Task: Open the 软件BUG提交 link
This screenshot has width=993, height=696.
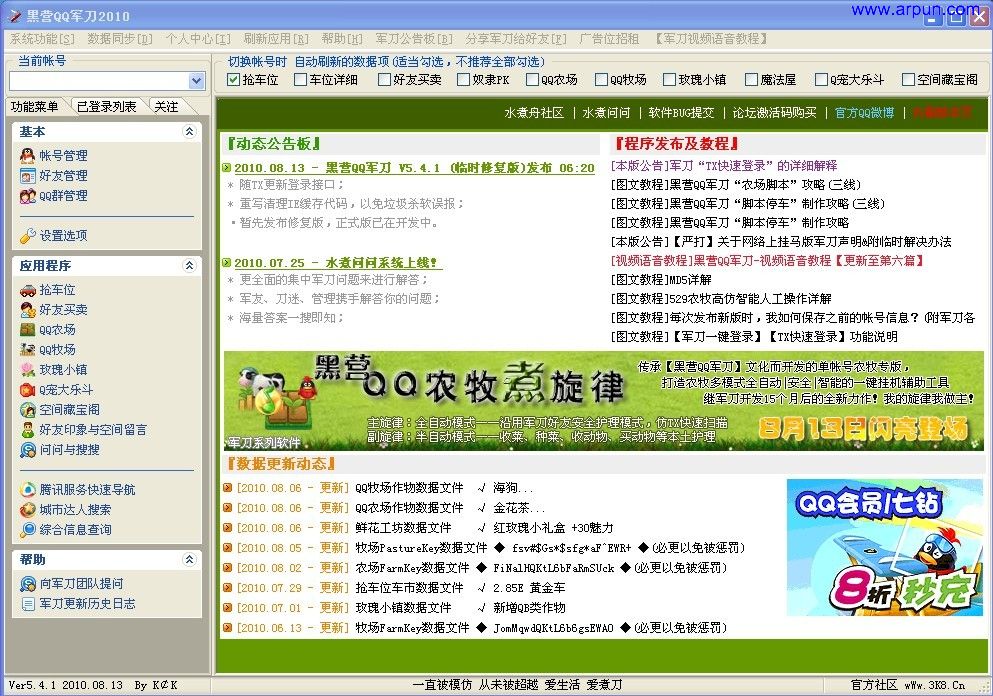Action: click(681, 113)
